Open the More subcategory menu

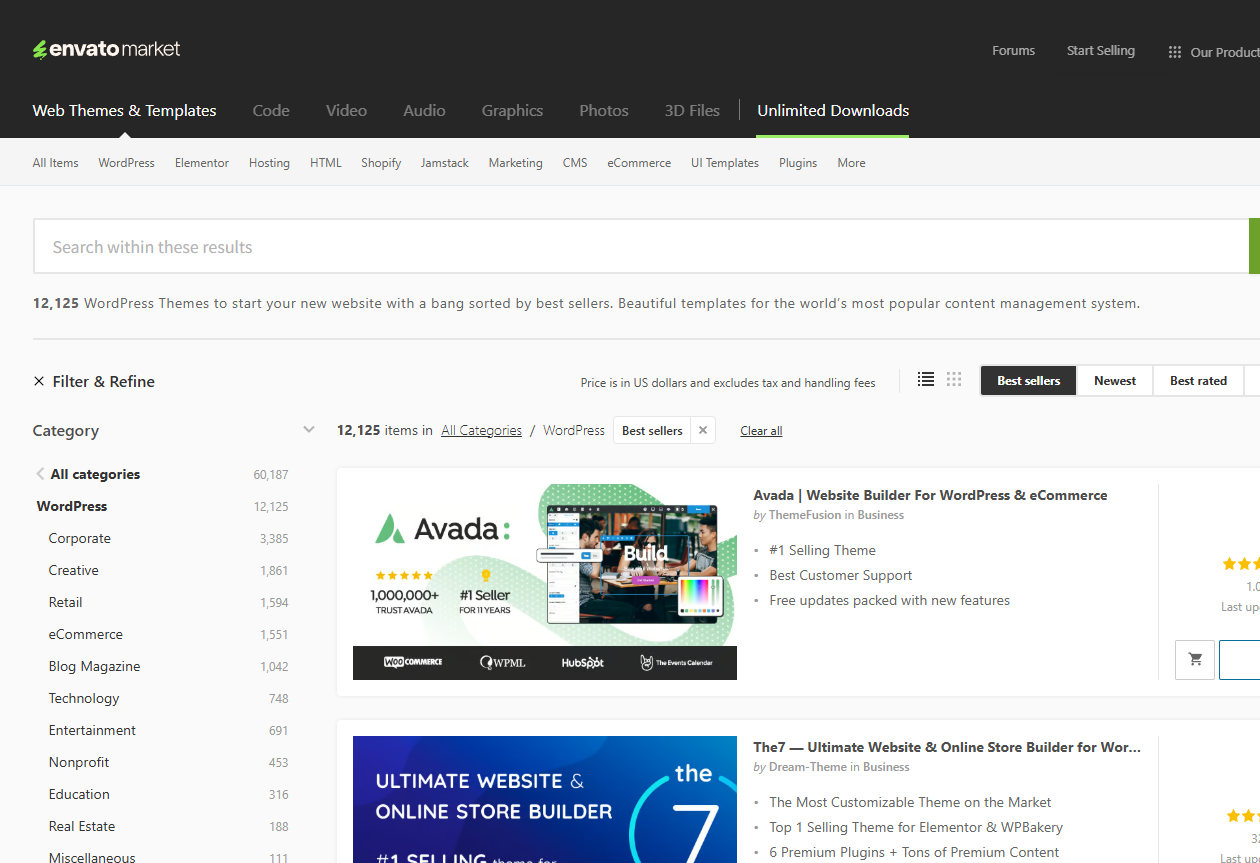coord(851,163)
